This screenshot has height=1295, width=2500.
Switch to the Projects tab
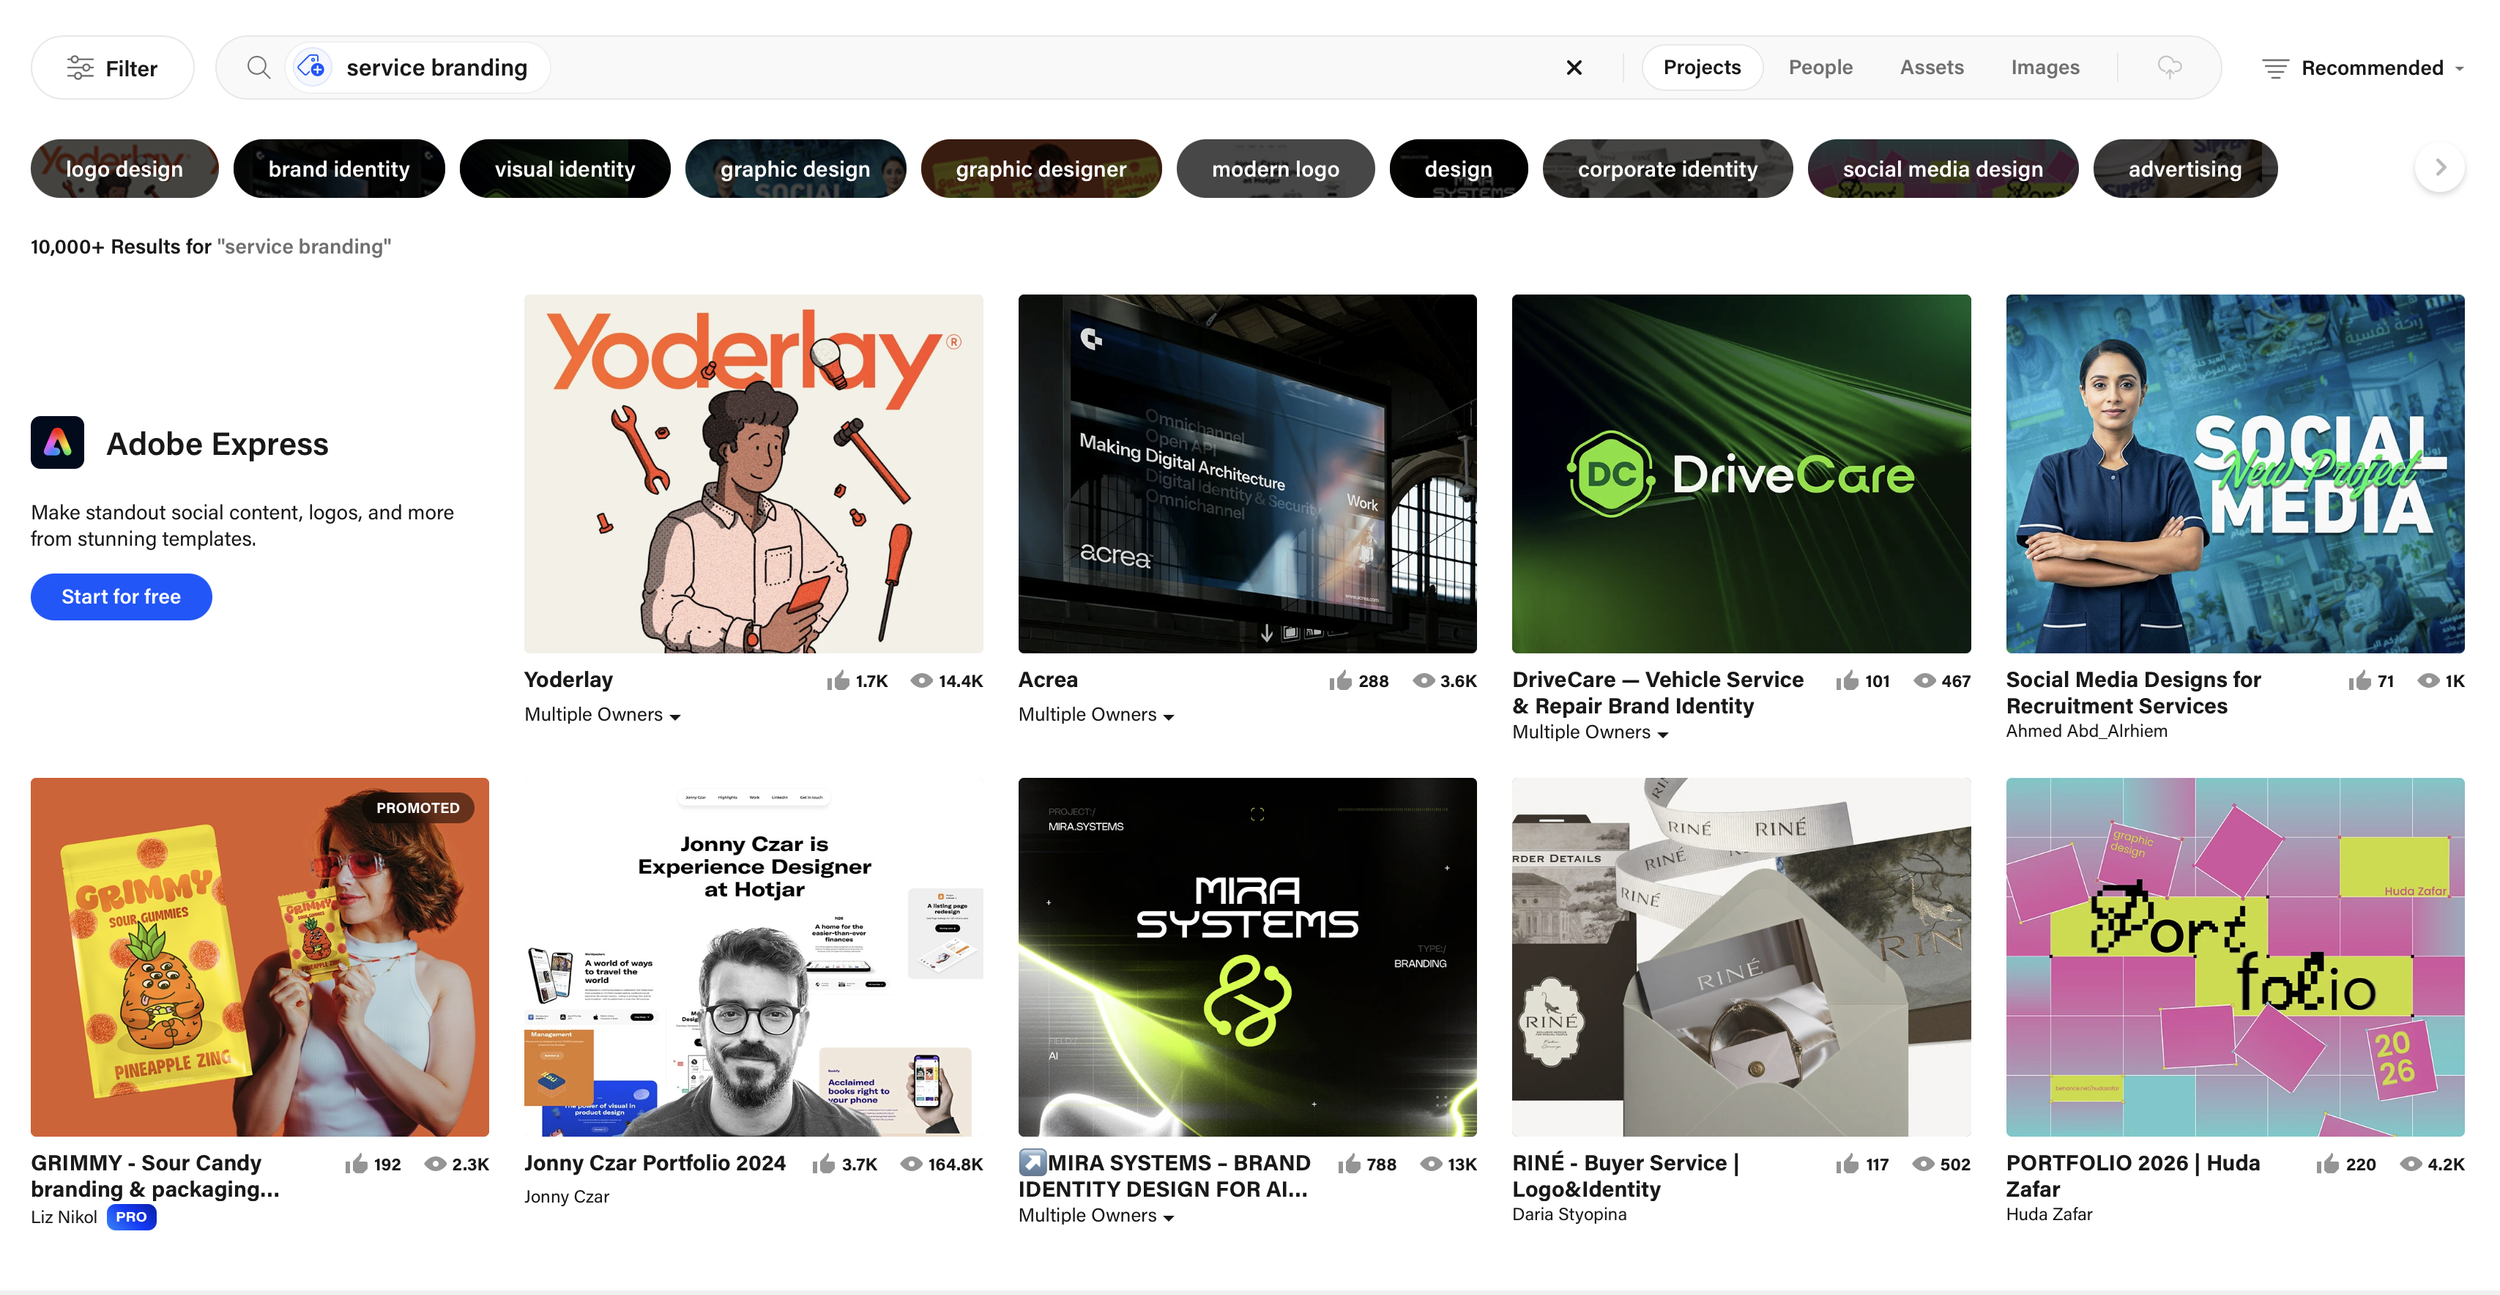click(1702, 67)
